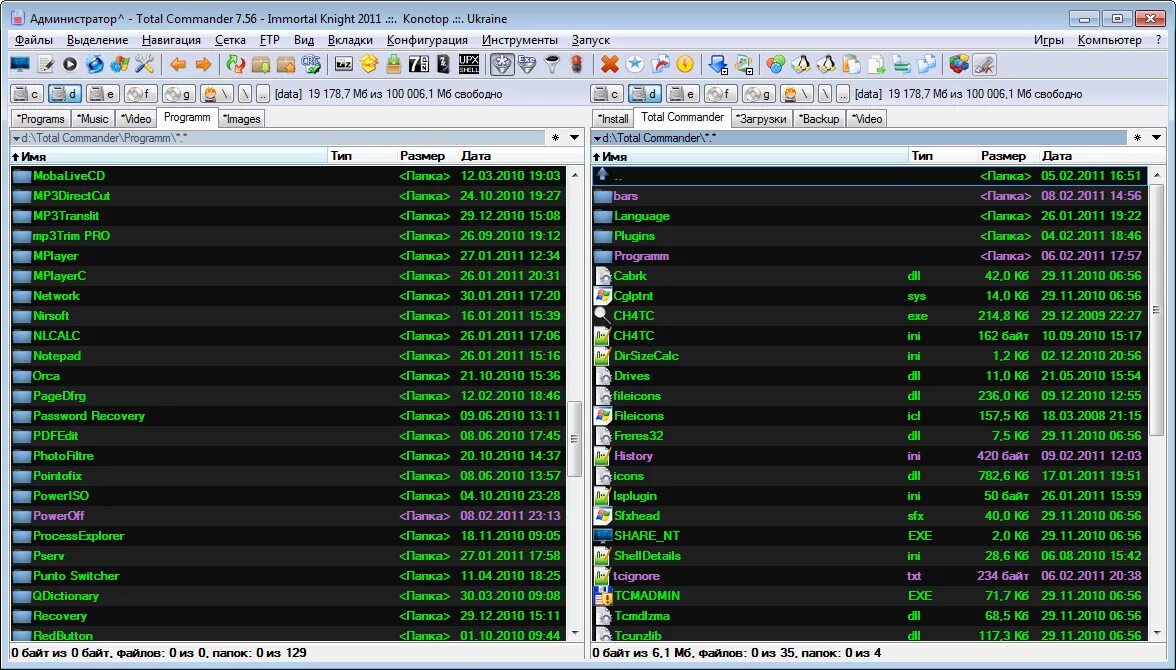The width and height of the screenshot is (1176, 670).
Task: Verify checksums with the CRC icon
Action: [310, 65]
